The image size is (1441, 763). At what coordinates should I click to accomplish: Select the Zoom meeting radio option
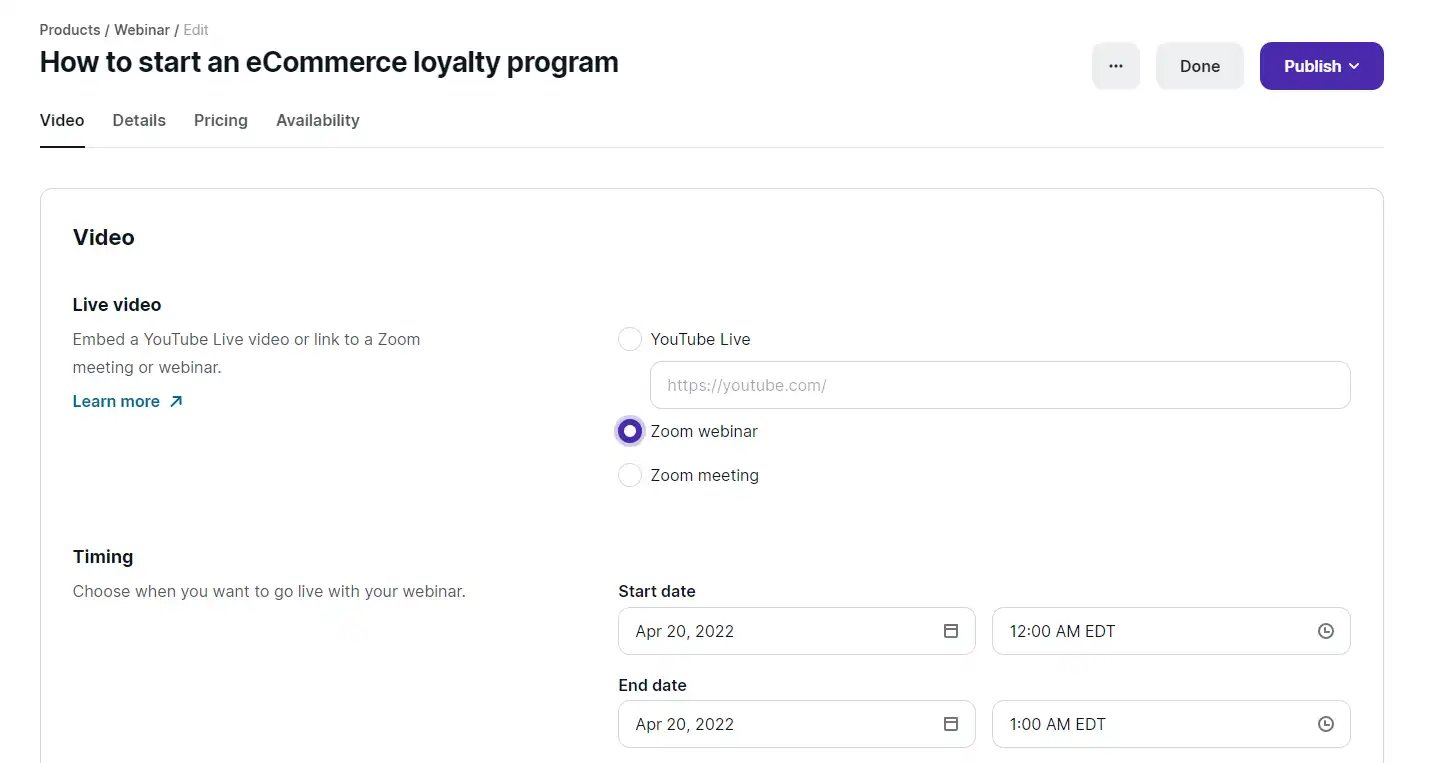[630, 475]
